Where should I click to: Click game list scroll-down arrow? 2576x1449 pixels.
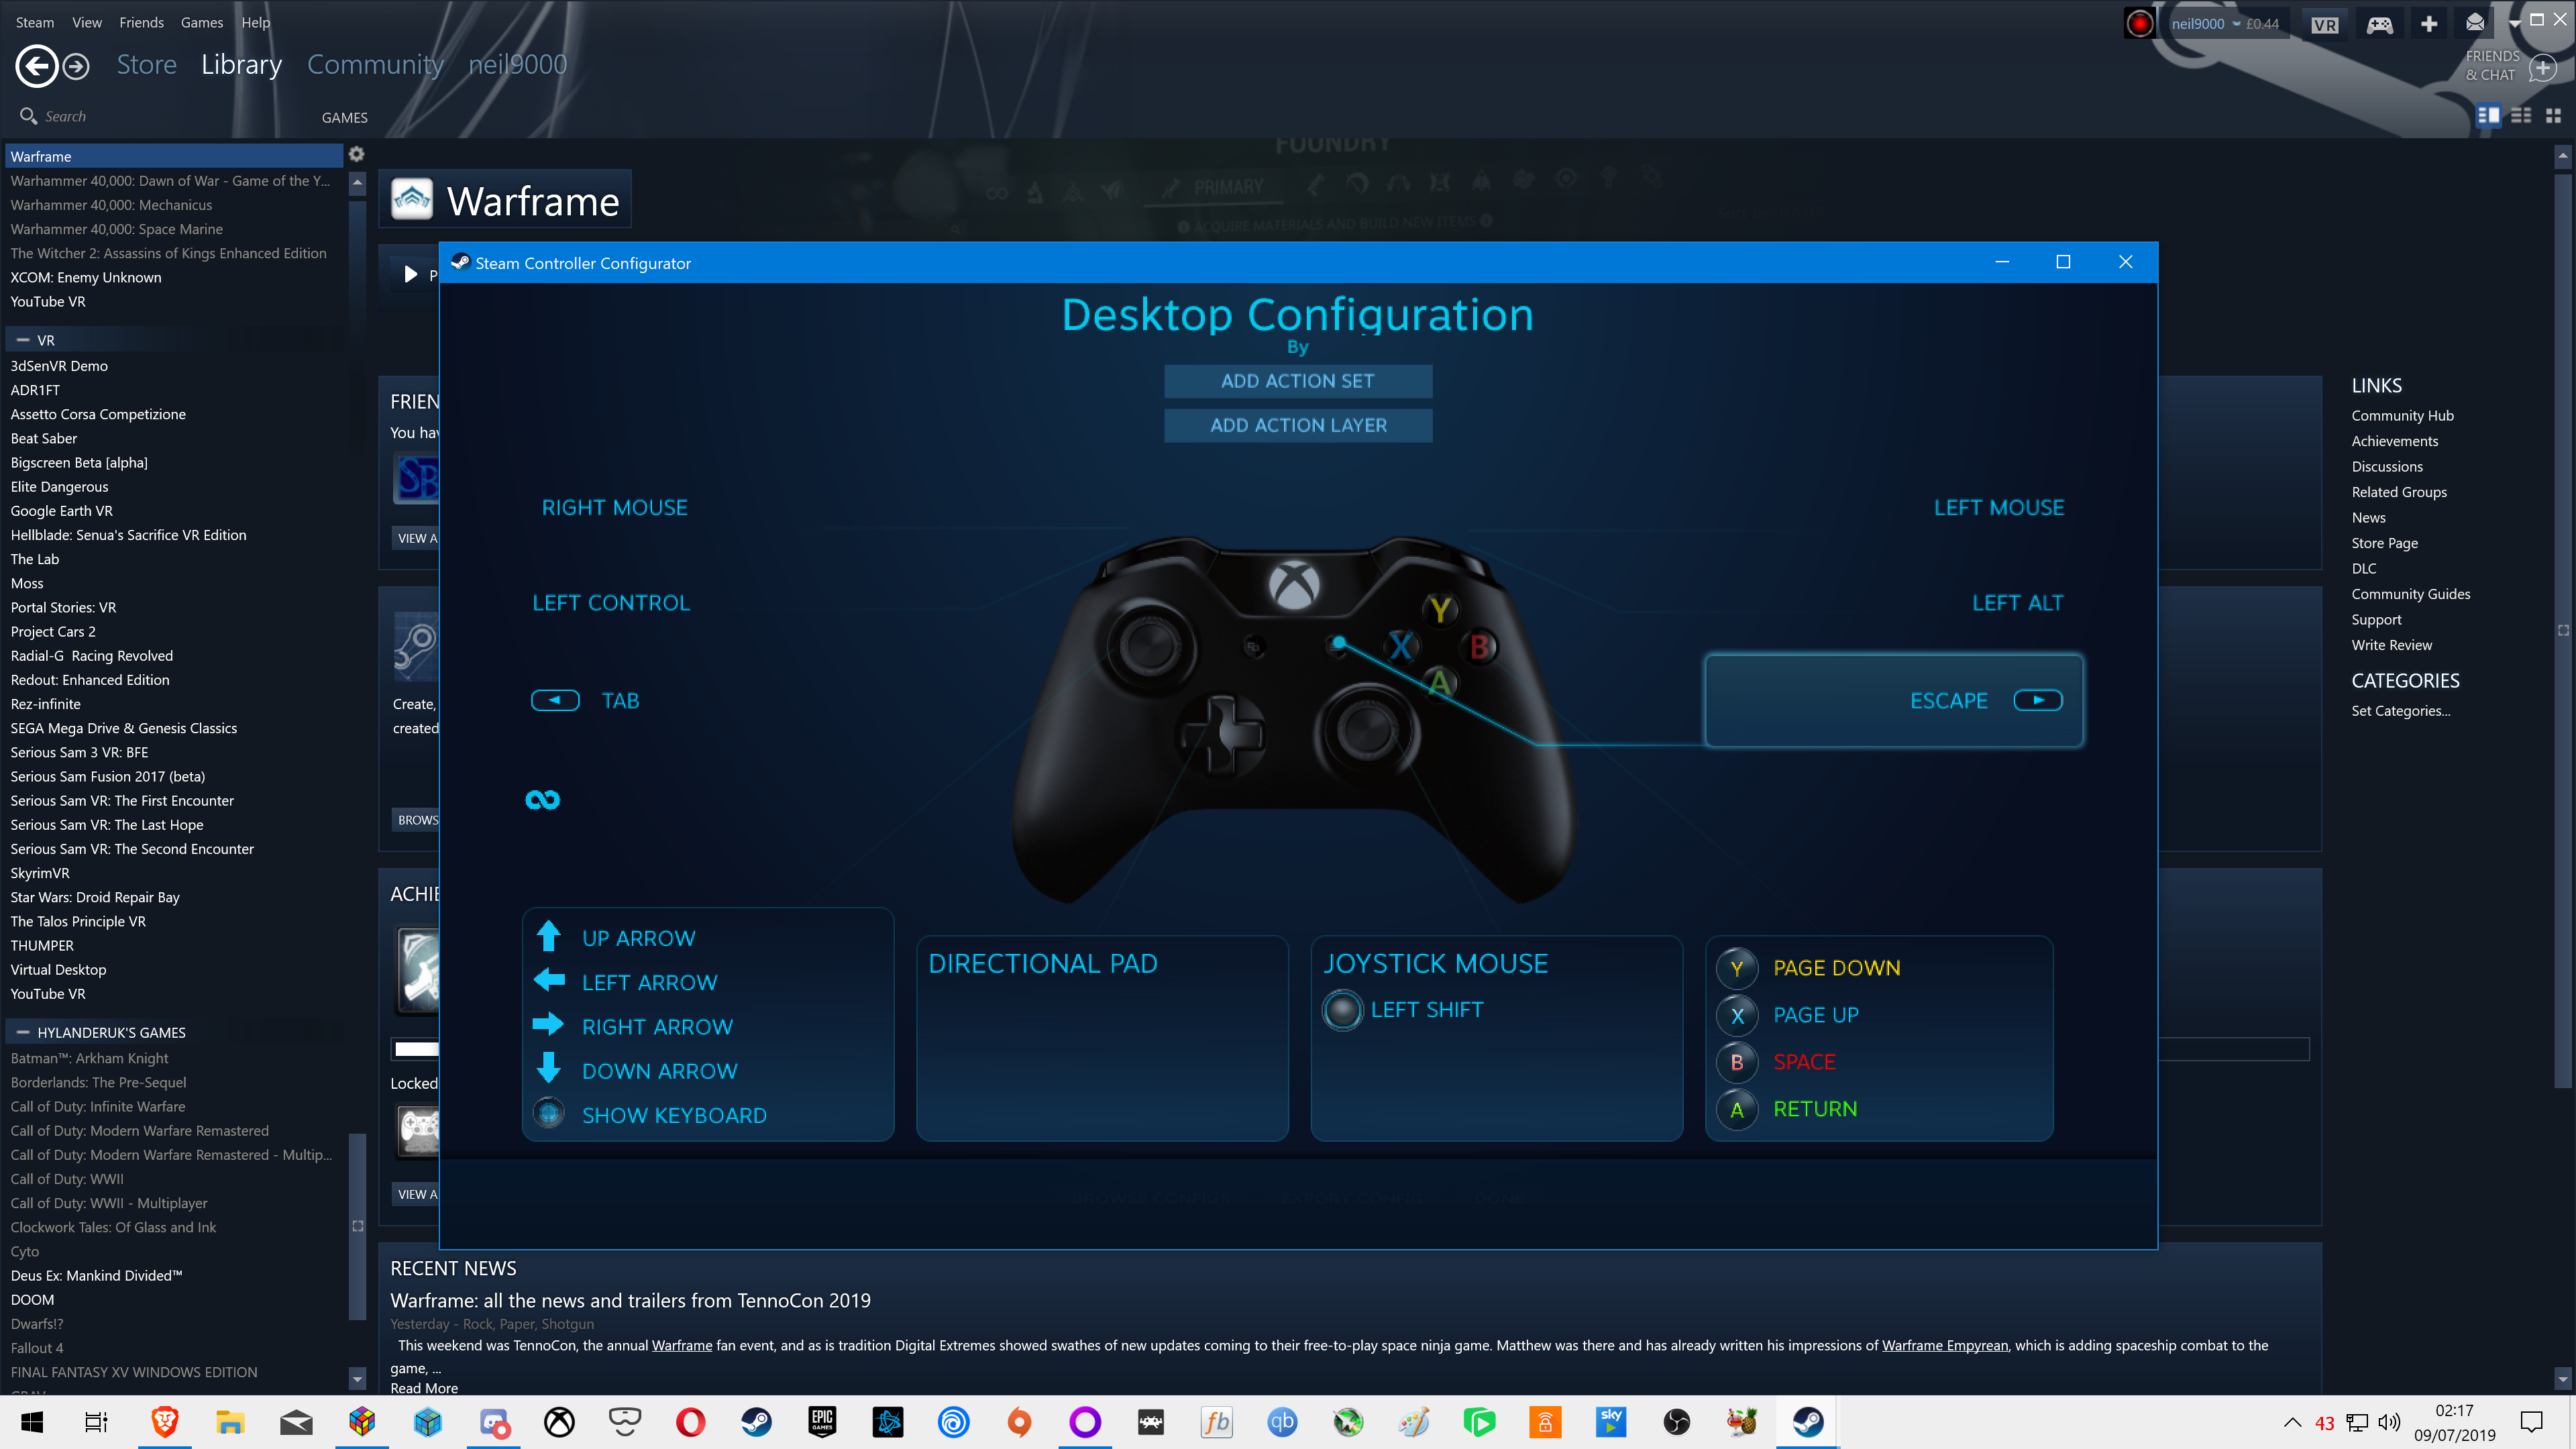(357, 1378)
